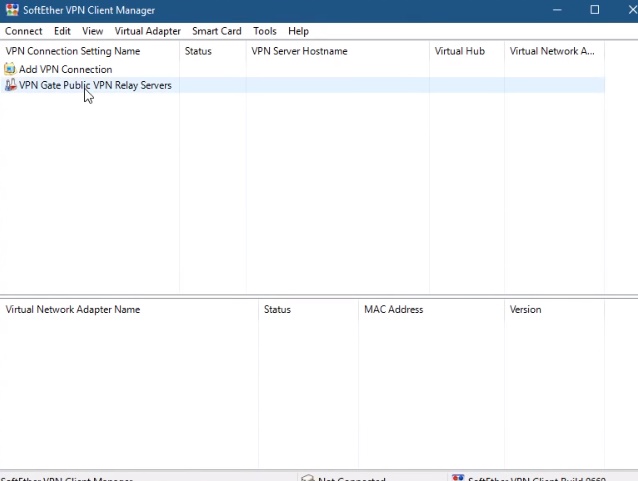Viewport: 638px width, 481px height.
Task: Click the VPN Gate relay servers icon
Action: point(10,85)
